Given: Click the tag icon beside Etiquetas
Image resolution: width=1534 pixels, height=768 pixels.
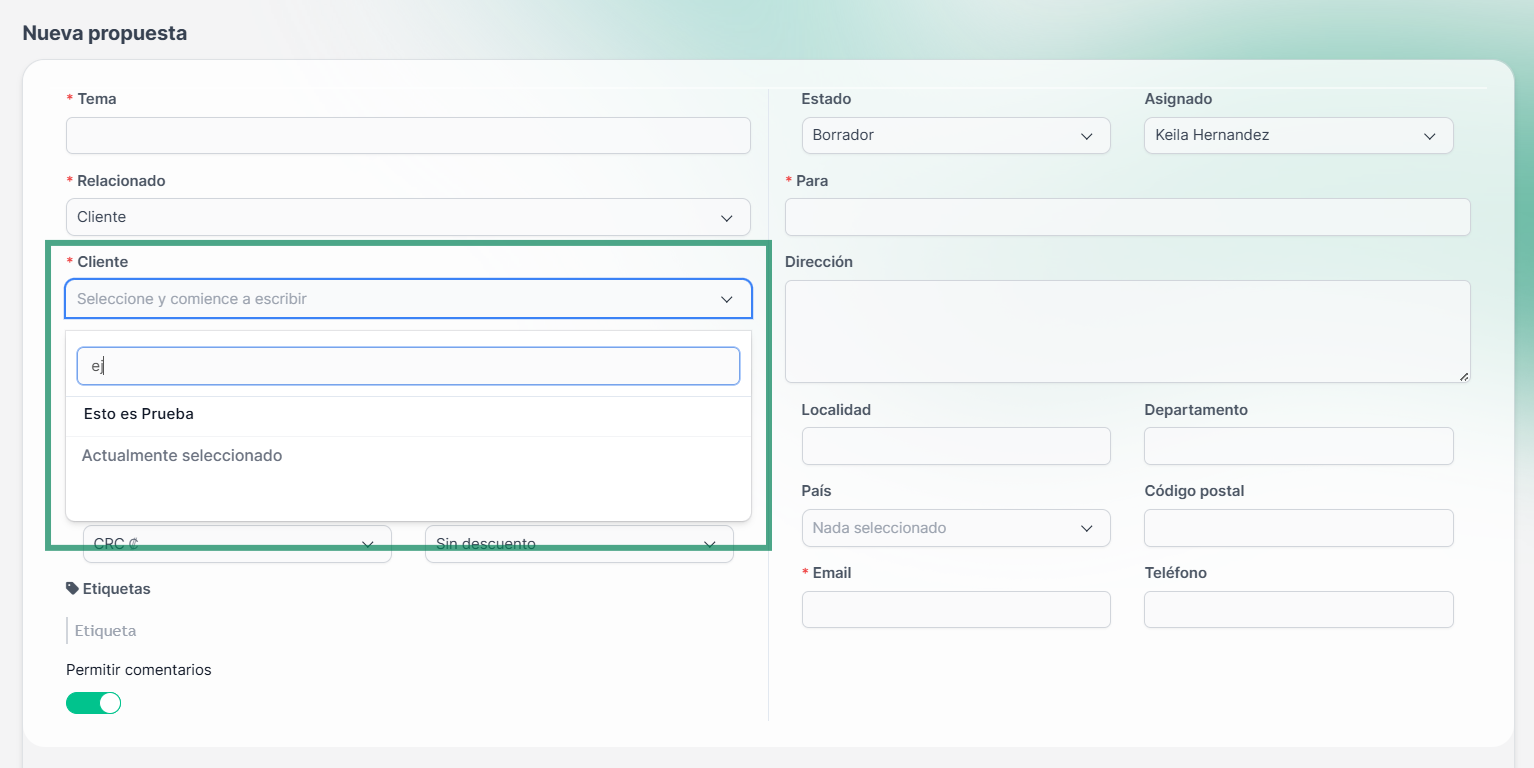Looking at the screenshot, I should [x=72, y=589].
